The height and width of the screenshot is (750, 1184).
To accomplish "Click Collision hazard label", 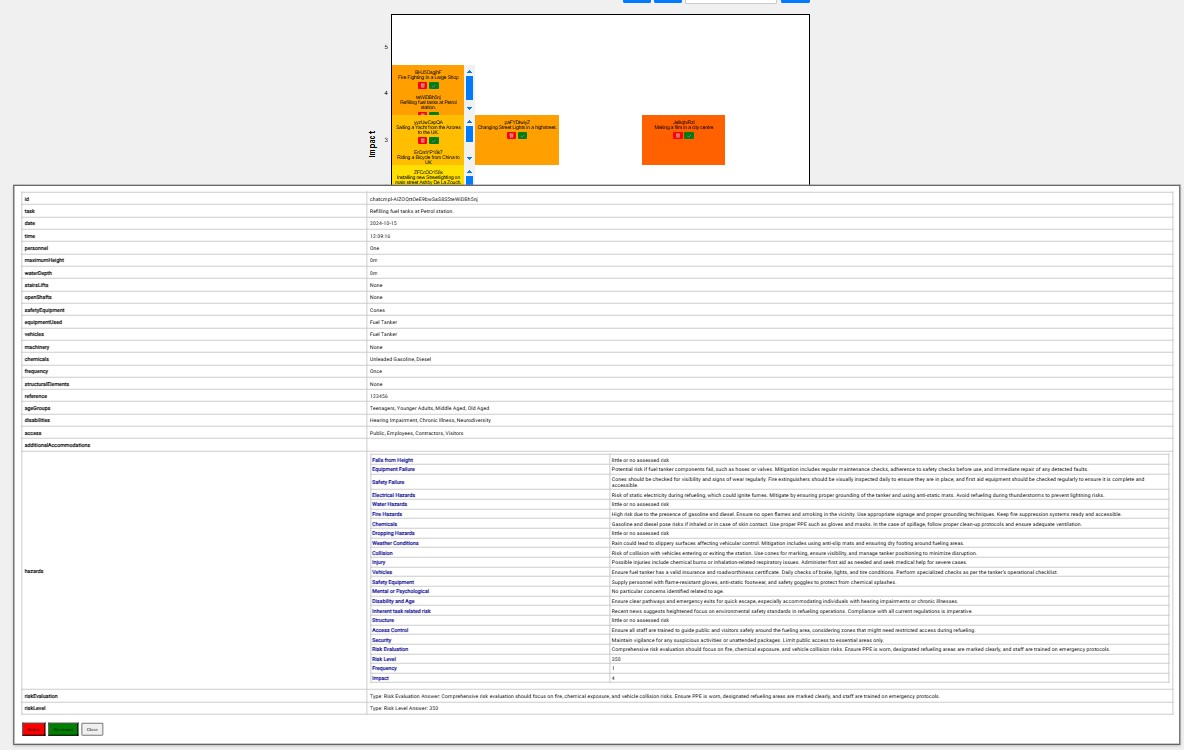I will point(382,553).
